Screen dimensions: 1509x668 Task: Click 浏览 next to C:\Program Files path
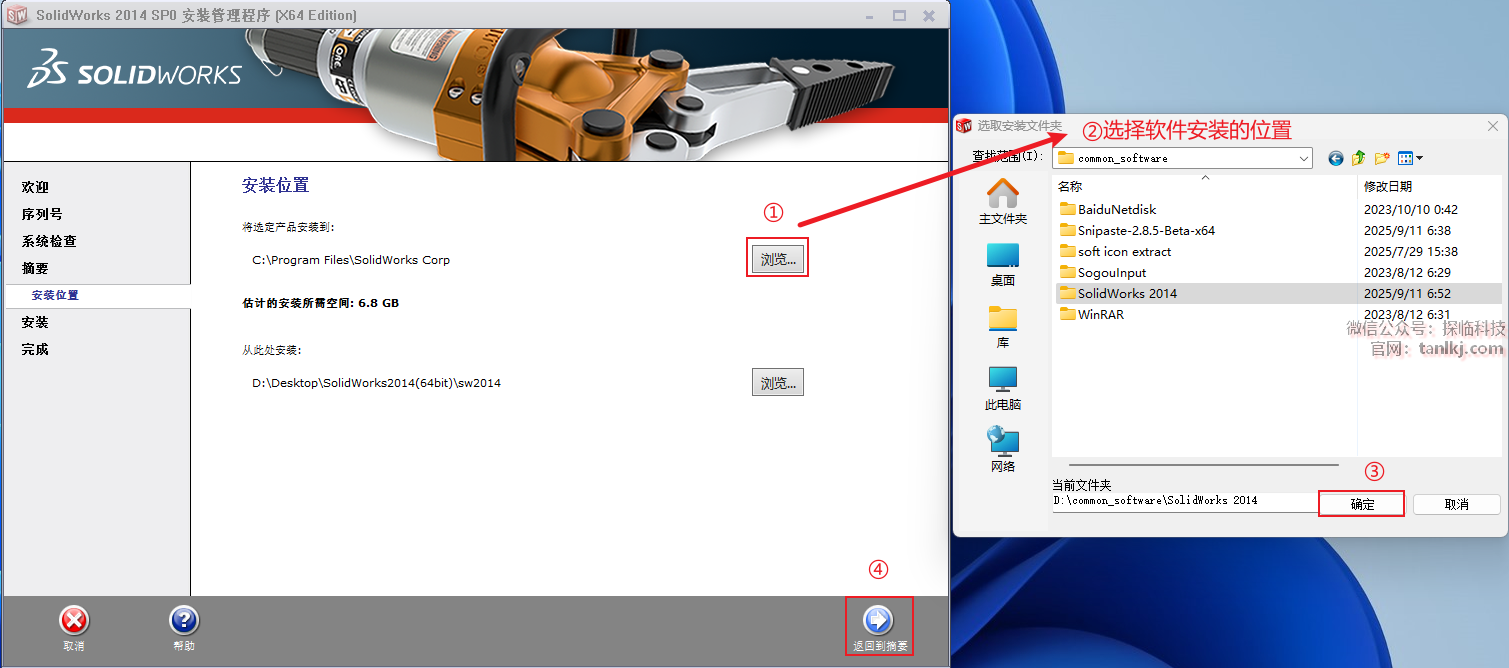click(x=777, y=259)
